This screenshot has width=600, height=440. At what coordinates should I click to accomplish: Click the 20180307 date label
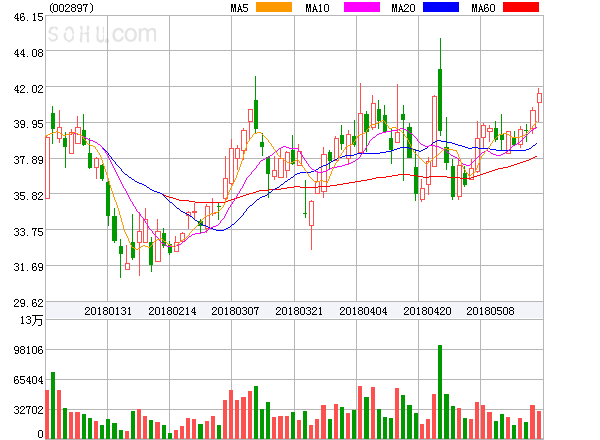click(235, 311)
